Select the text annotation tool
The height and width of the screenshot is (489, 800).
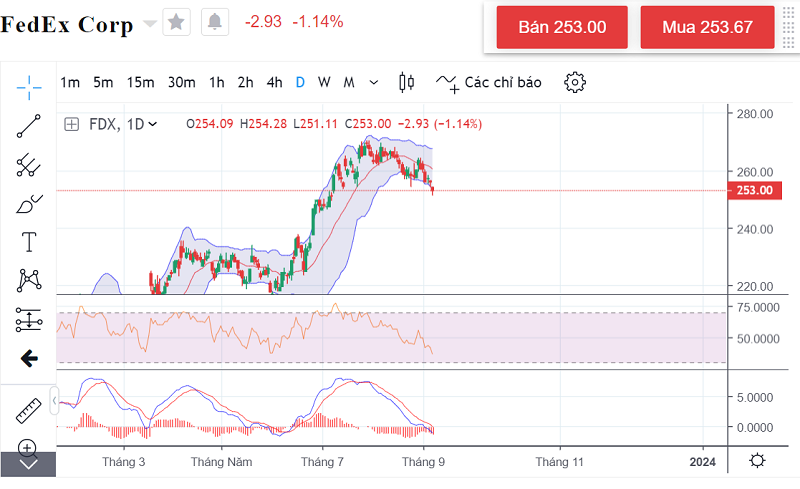coord(28,242)
